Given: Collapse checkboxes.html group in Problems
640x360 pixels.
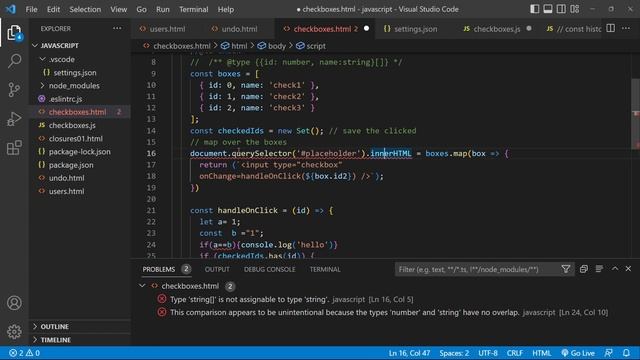Looking at the screenshot, I should tap(142, 286).
